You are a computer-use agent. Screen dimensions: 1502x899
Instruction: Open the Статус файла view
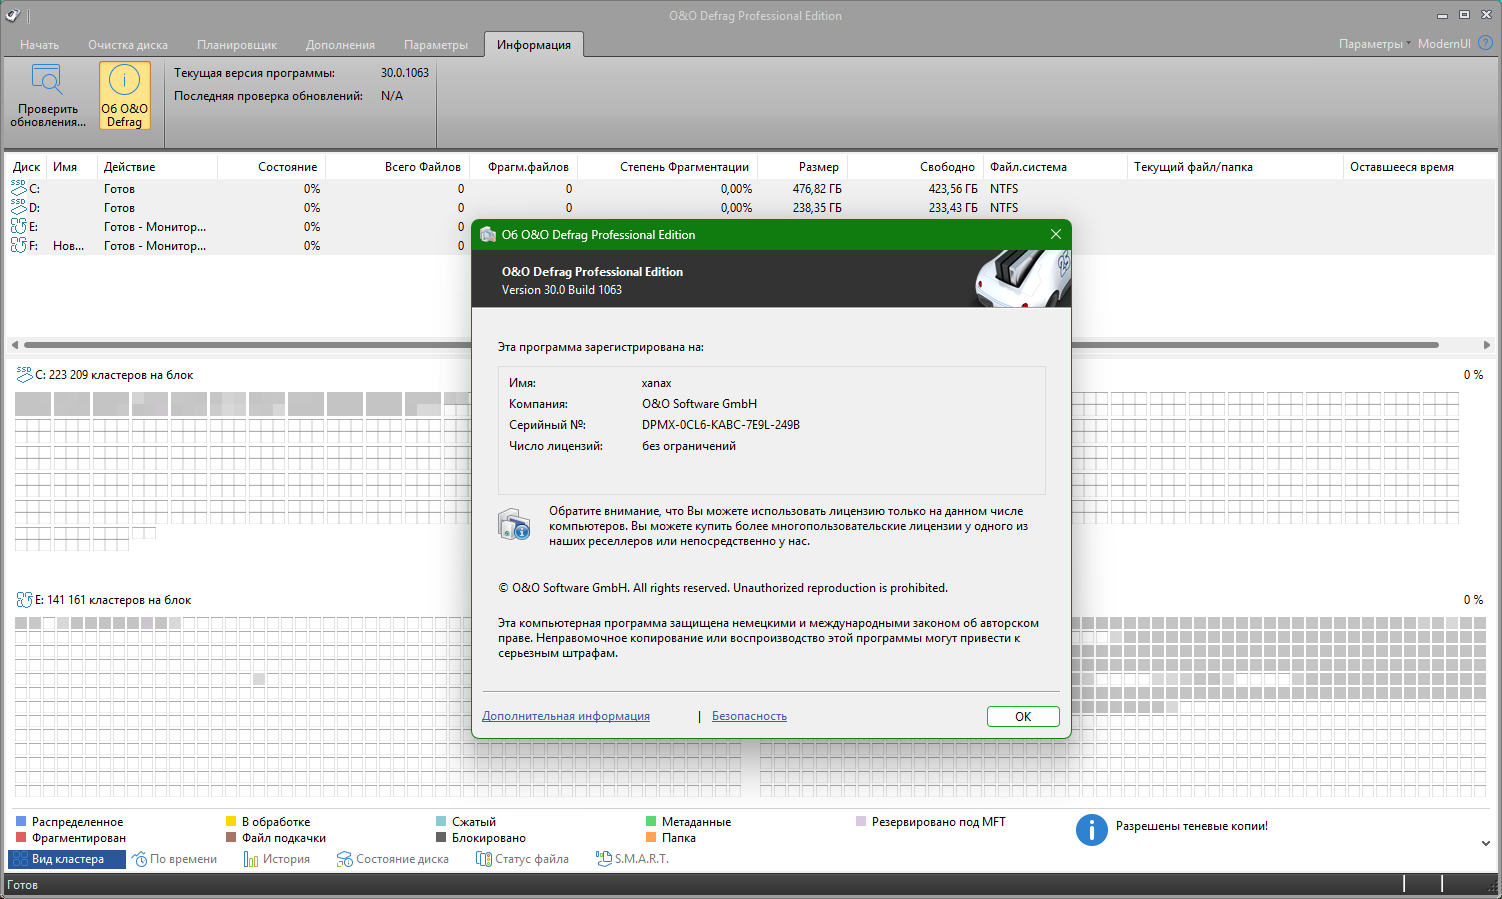[x=523, y=859]
